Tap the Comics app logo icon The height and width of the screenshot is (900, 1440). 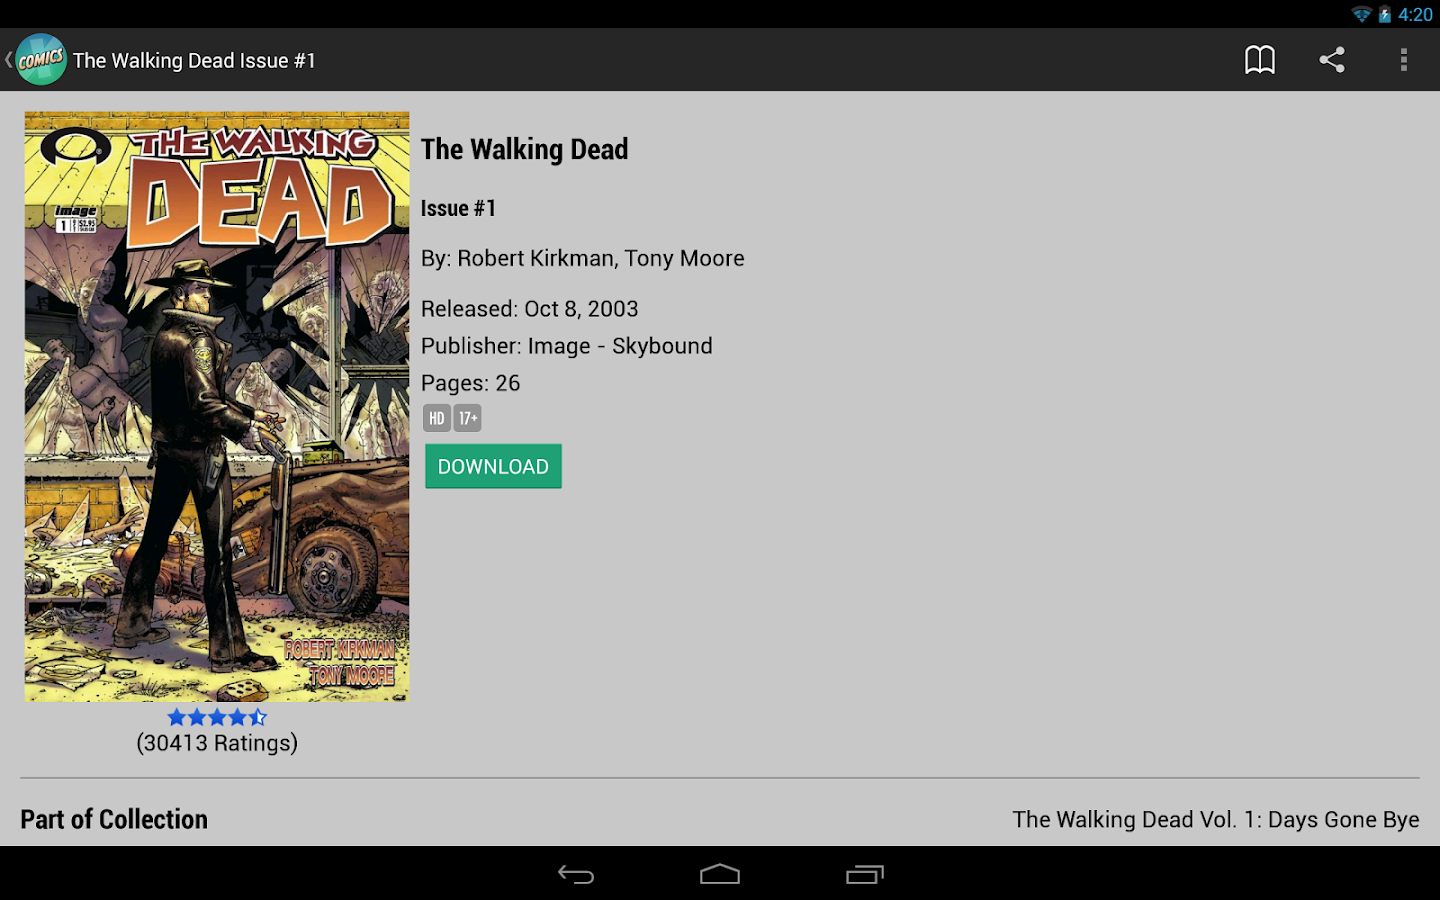point(41,60)
